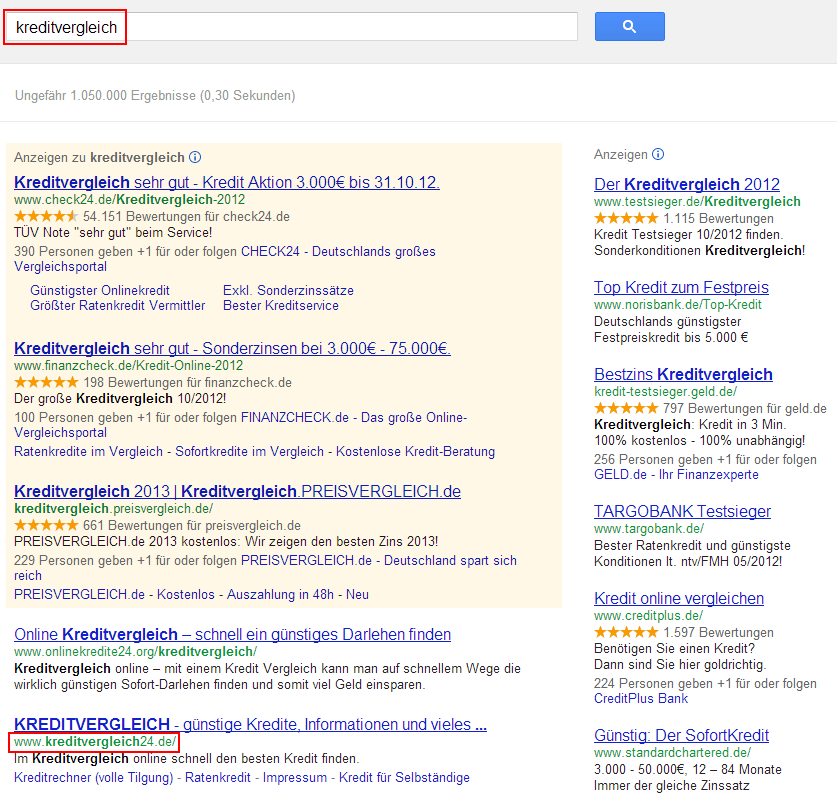Click info icon beside 'Anzeigen zu kreditvergleich'
The height and width of the screenshot is (801, 837).
pos(195,157)
